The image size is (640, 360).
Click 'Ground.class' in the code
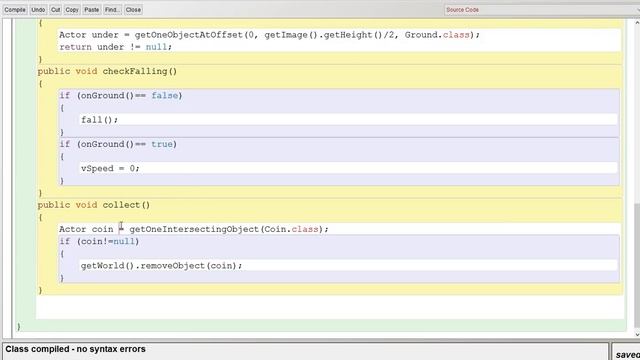(x=437, y=35)
